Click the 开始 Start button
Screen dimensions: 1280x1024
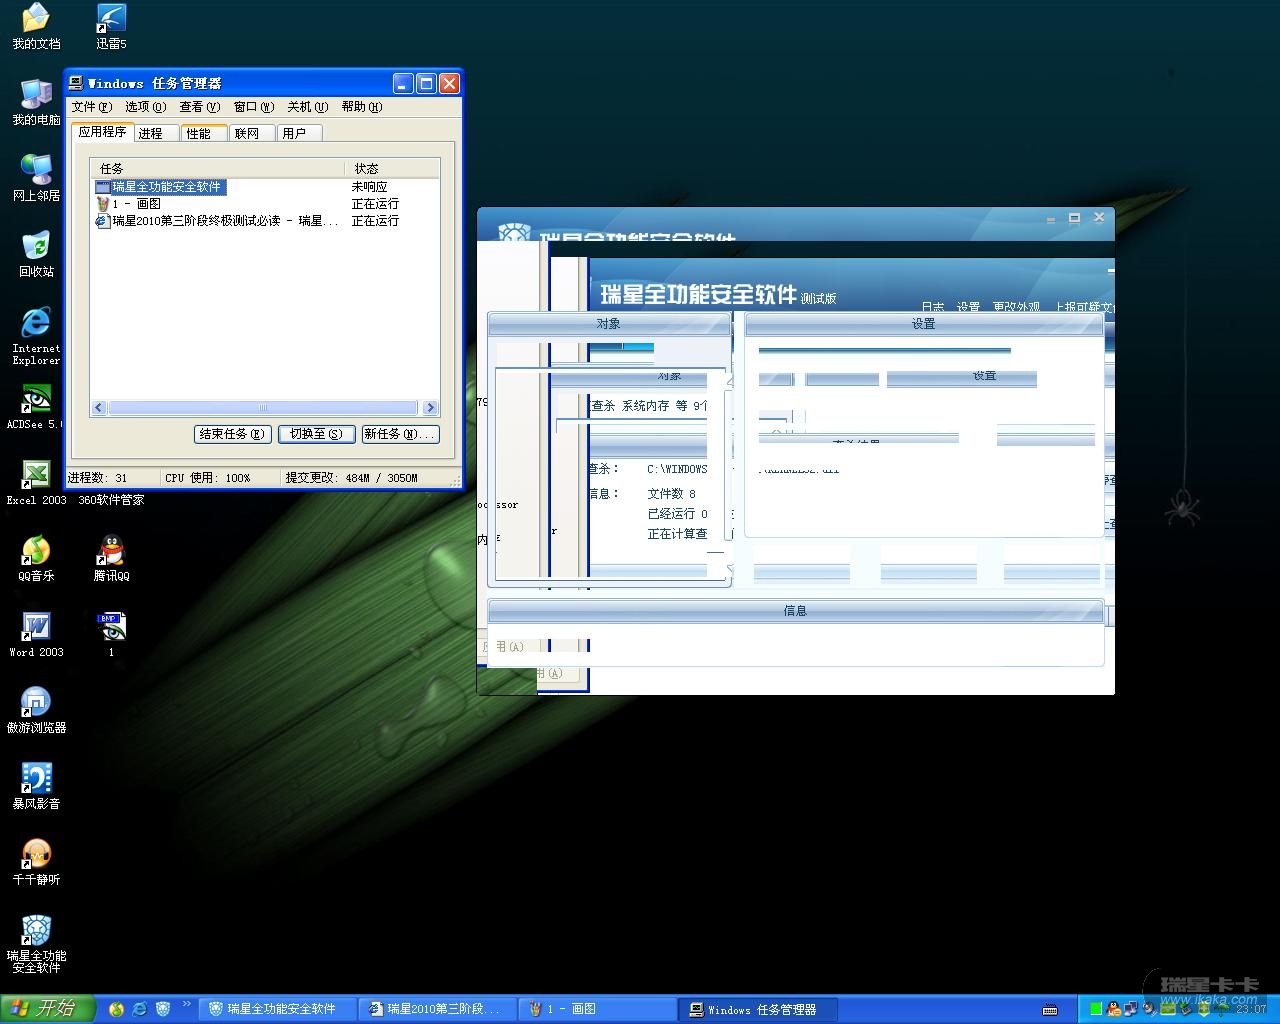(47, 1009)
